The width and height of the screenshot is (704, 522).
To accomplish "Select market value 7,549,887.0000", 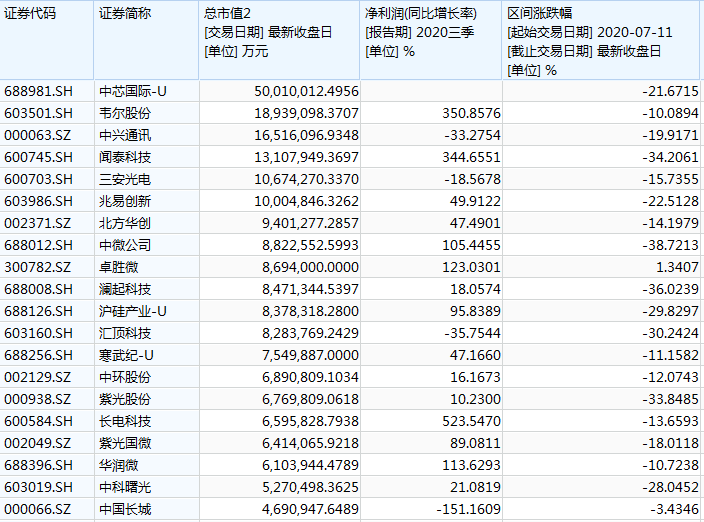I will coord(310,355).
